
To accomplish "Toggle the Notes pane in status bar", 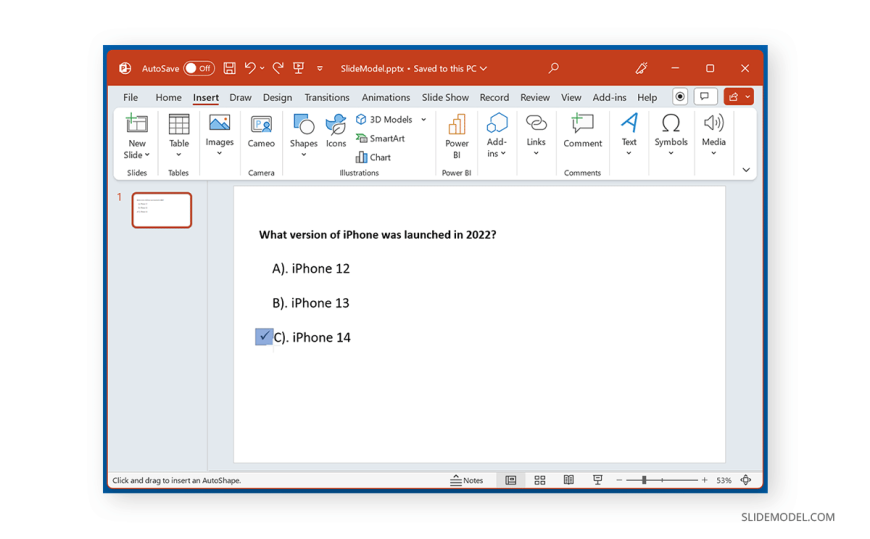I will pos(467,480).
